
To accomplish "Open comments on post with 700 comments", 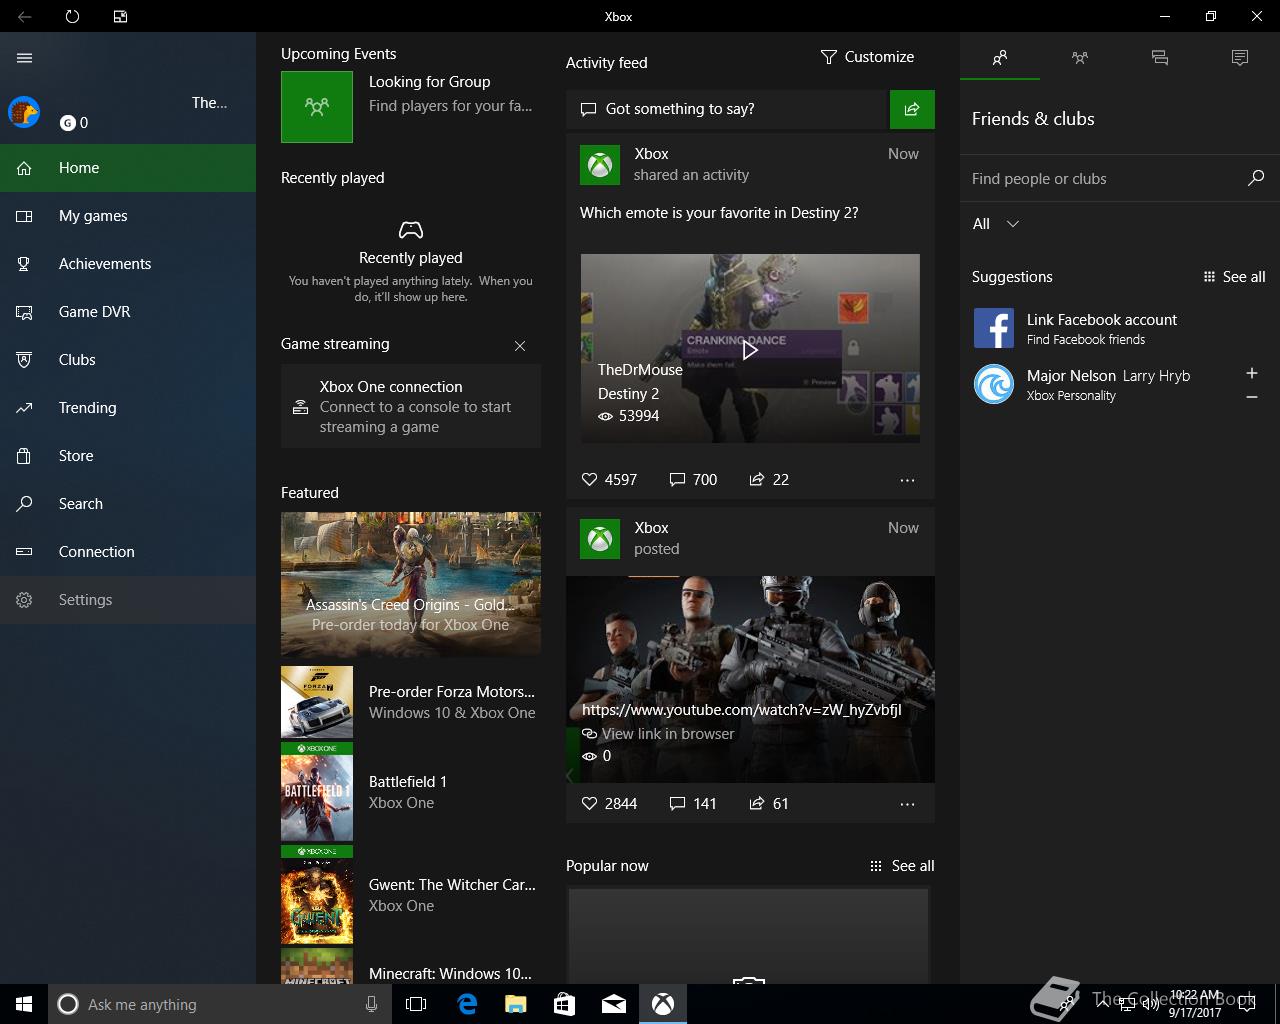I will (693, 480).
